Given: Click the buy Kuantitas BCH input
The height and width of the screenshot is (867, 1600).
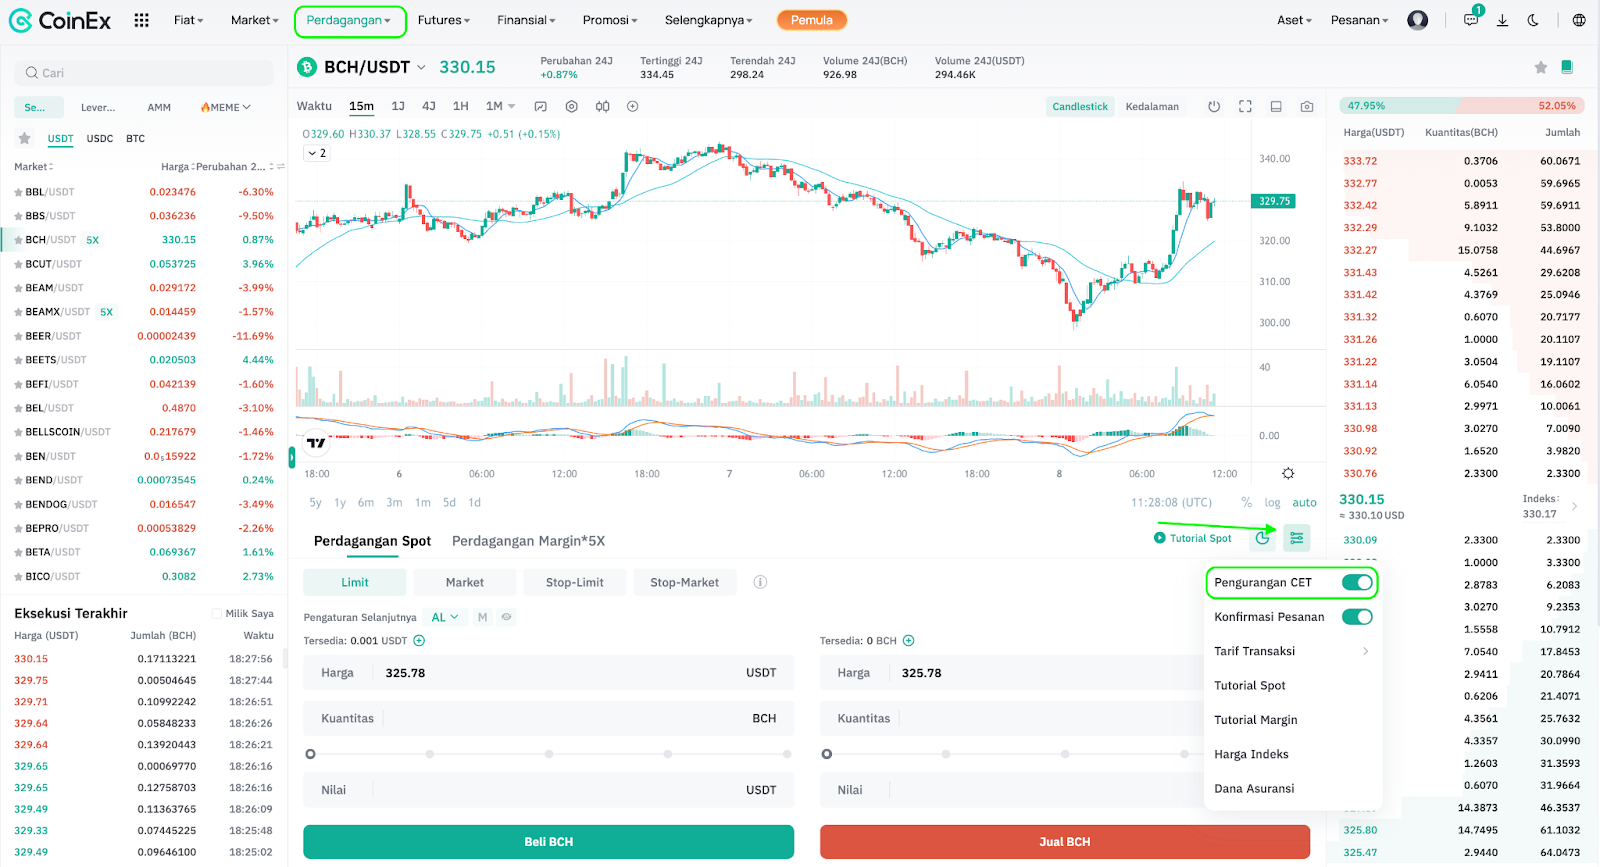Looking at the screenshot, I should [549, 718].
